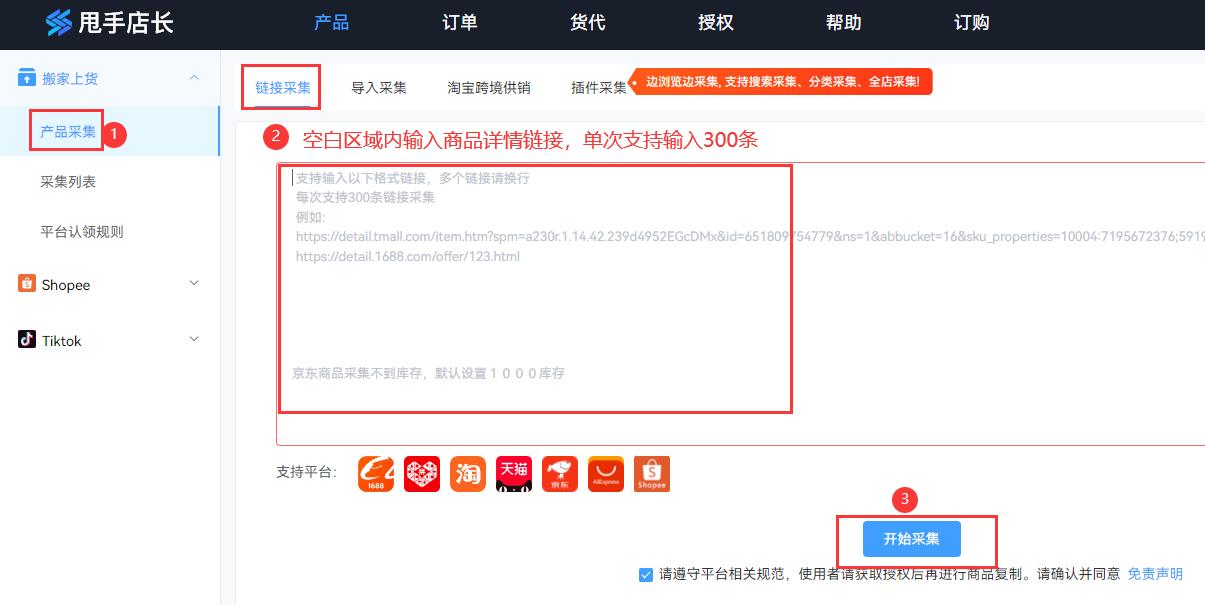Select the Taobao platform icon

coord(467,473)
